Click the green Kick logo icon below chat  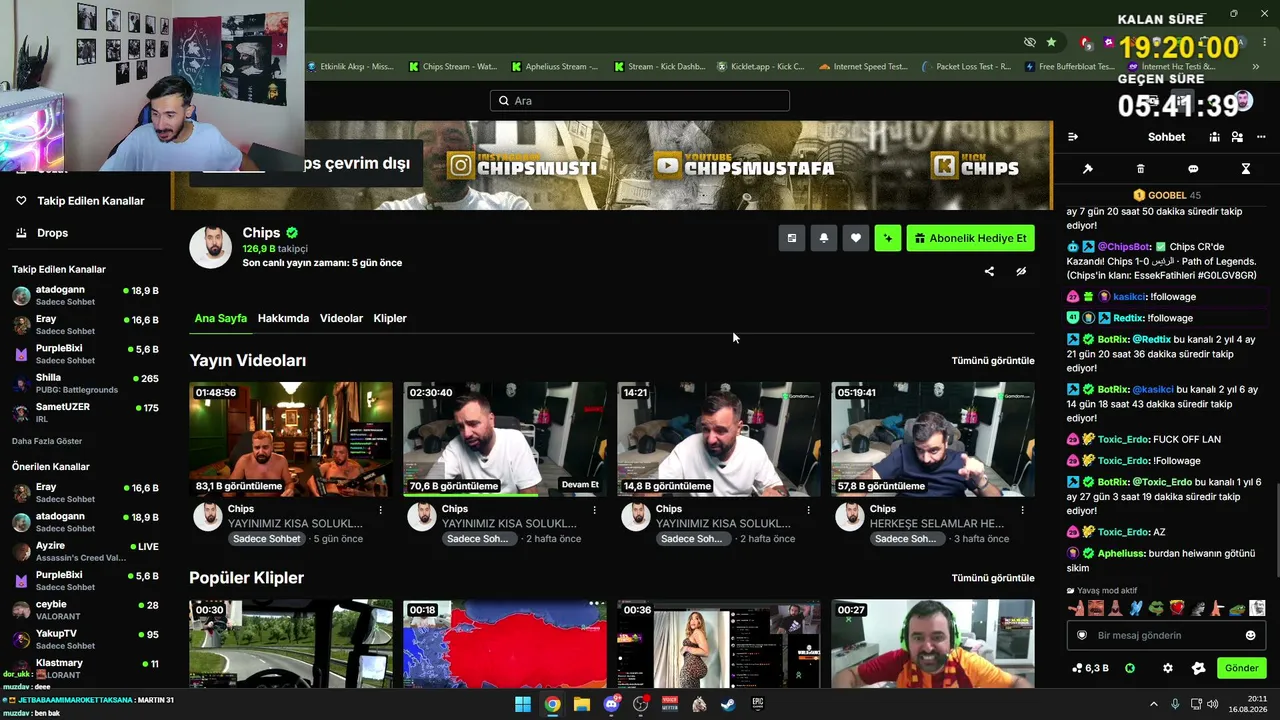click(1130, 668)
